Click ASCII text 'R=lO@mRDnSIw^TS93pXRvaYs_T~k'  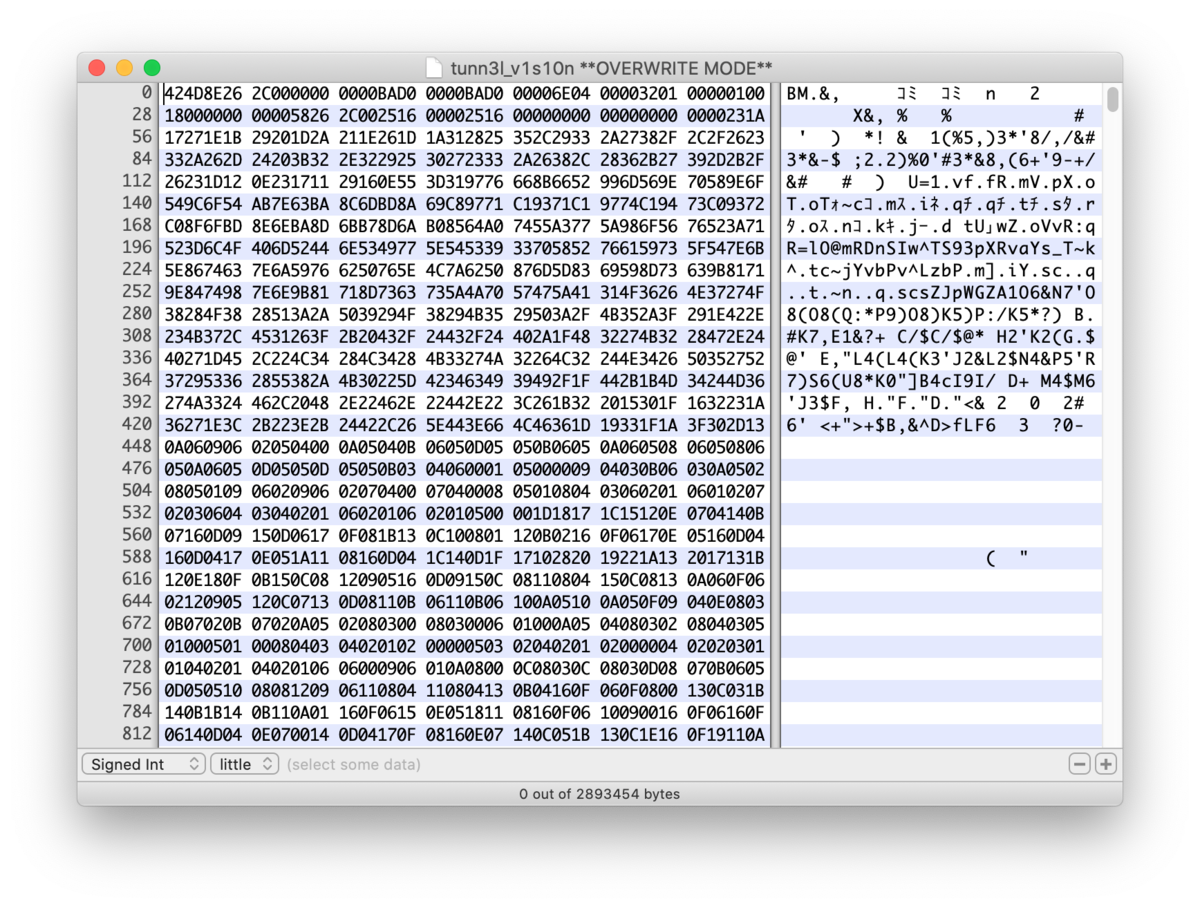click(x=941, y=248)
